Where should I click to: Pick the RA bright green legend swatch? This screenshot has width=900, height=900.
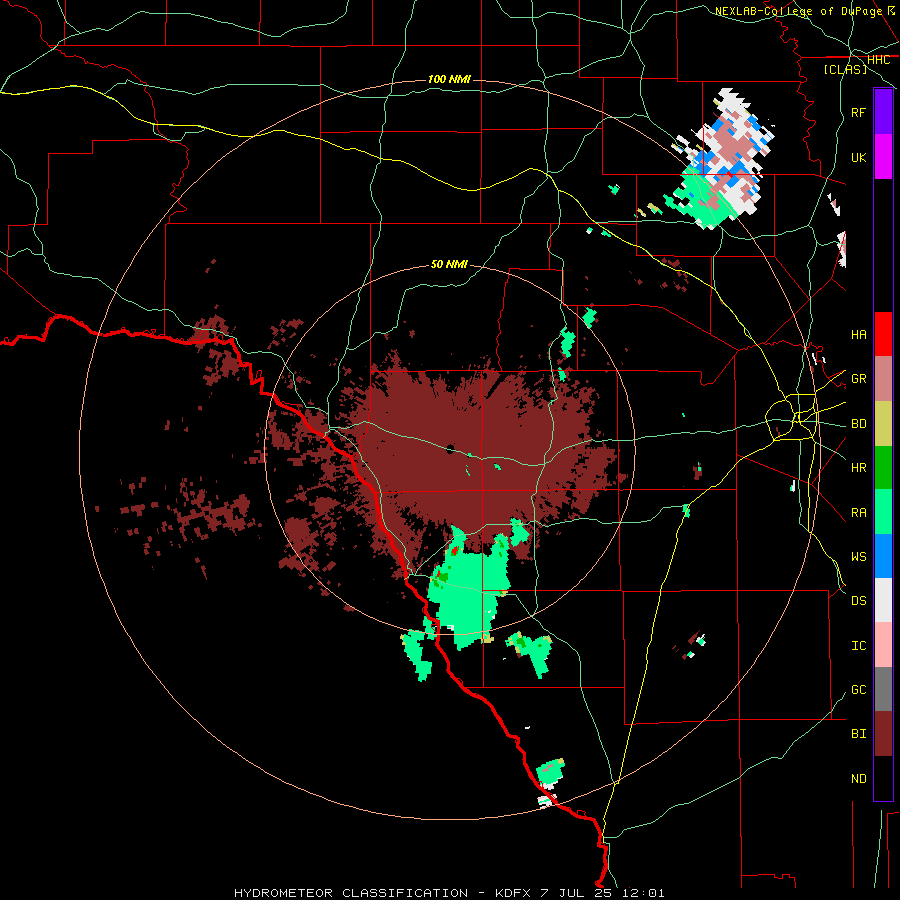pos(883,512)
